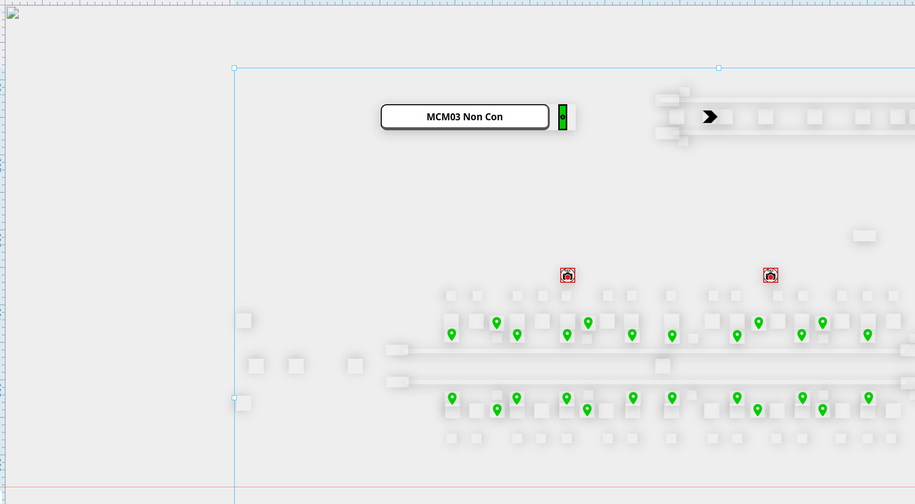The height and width of the screenshot is (504, 915).
Task: Select the green pin directly under the left camera
Action: tap(567, 335)
